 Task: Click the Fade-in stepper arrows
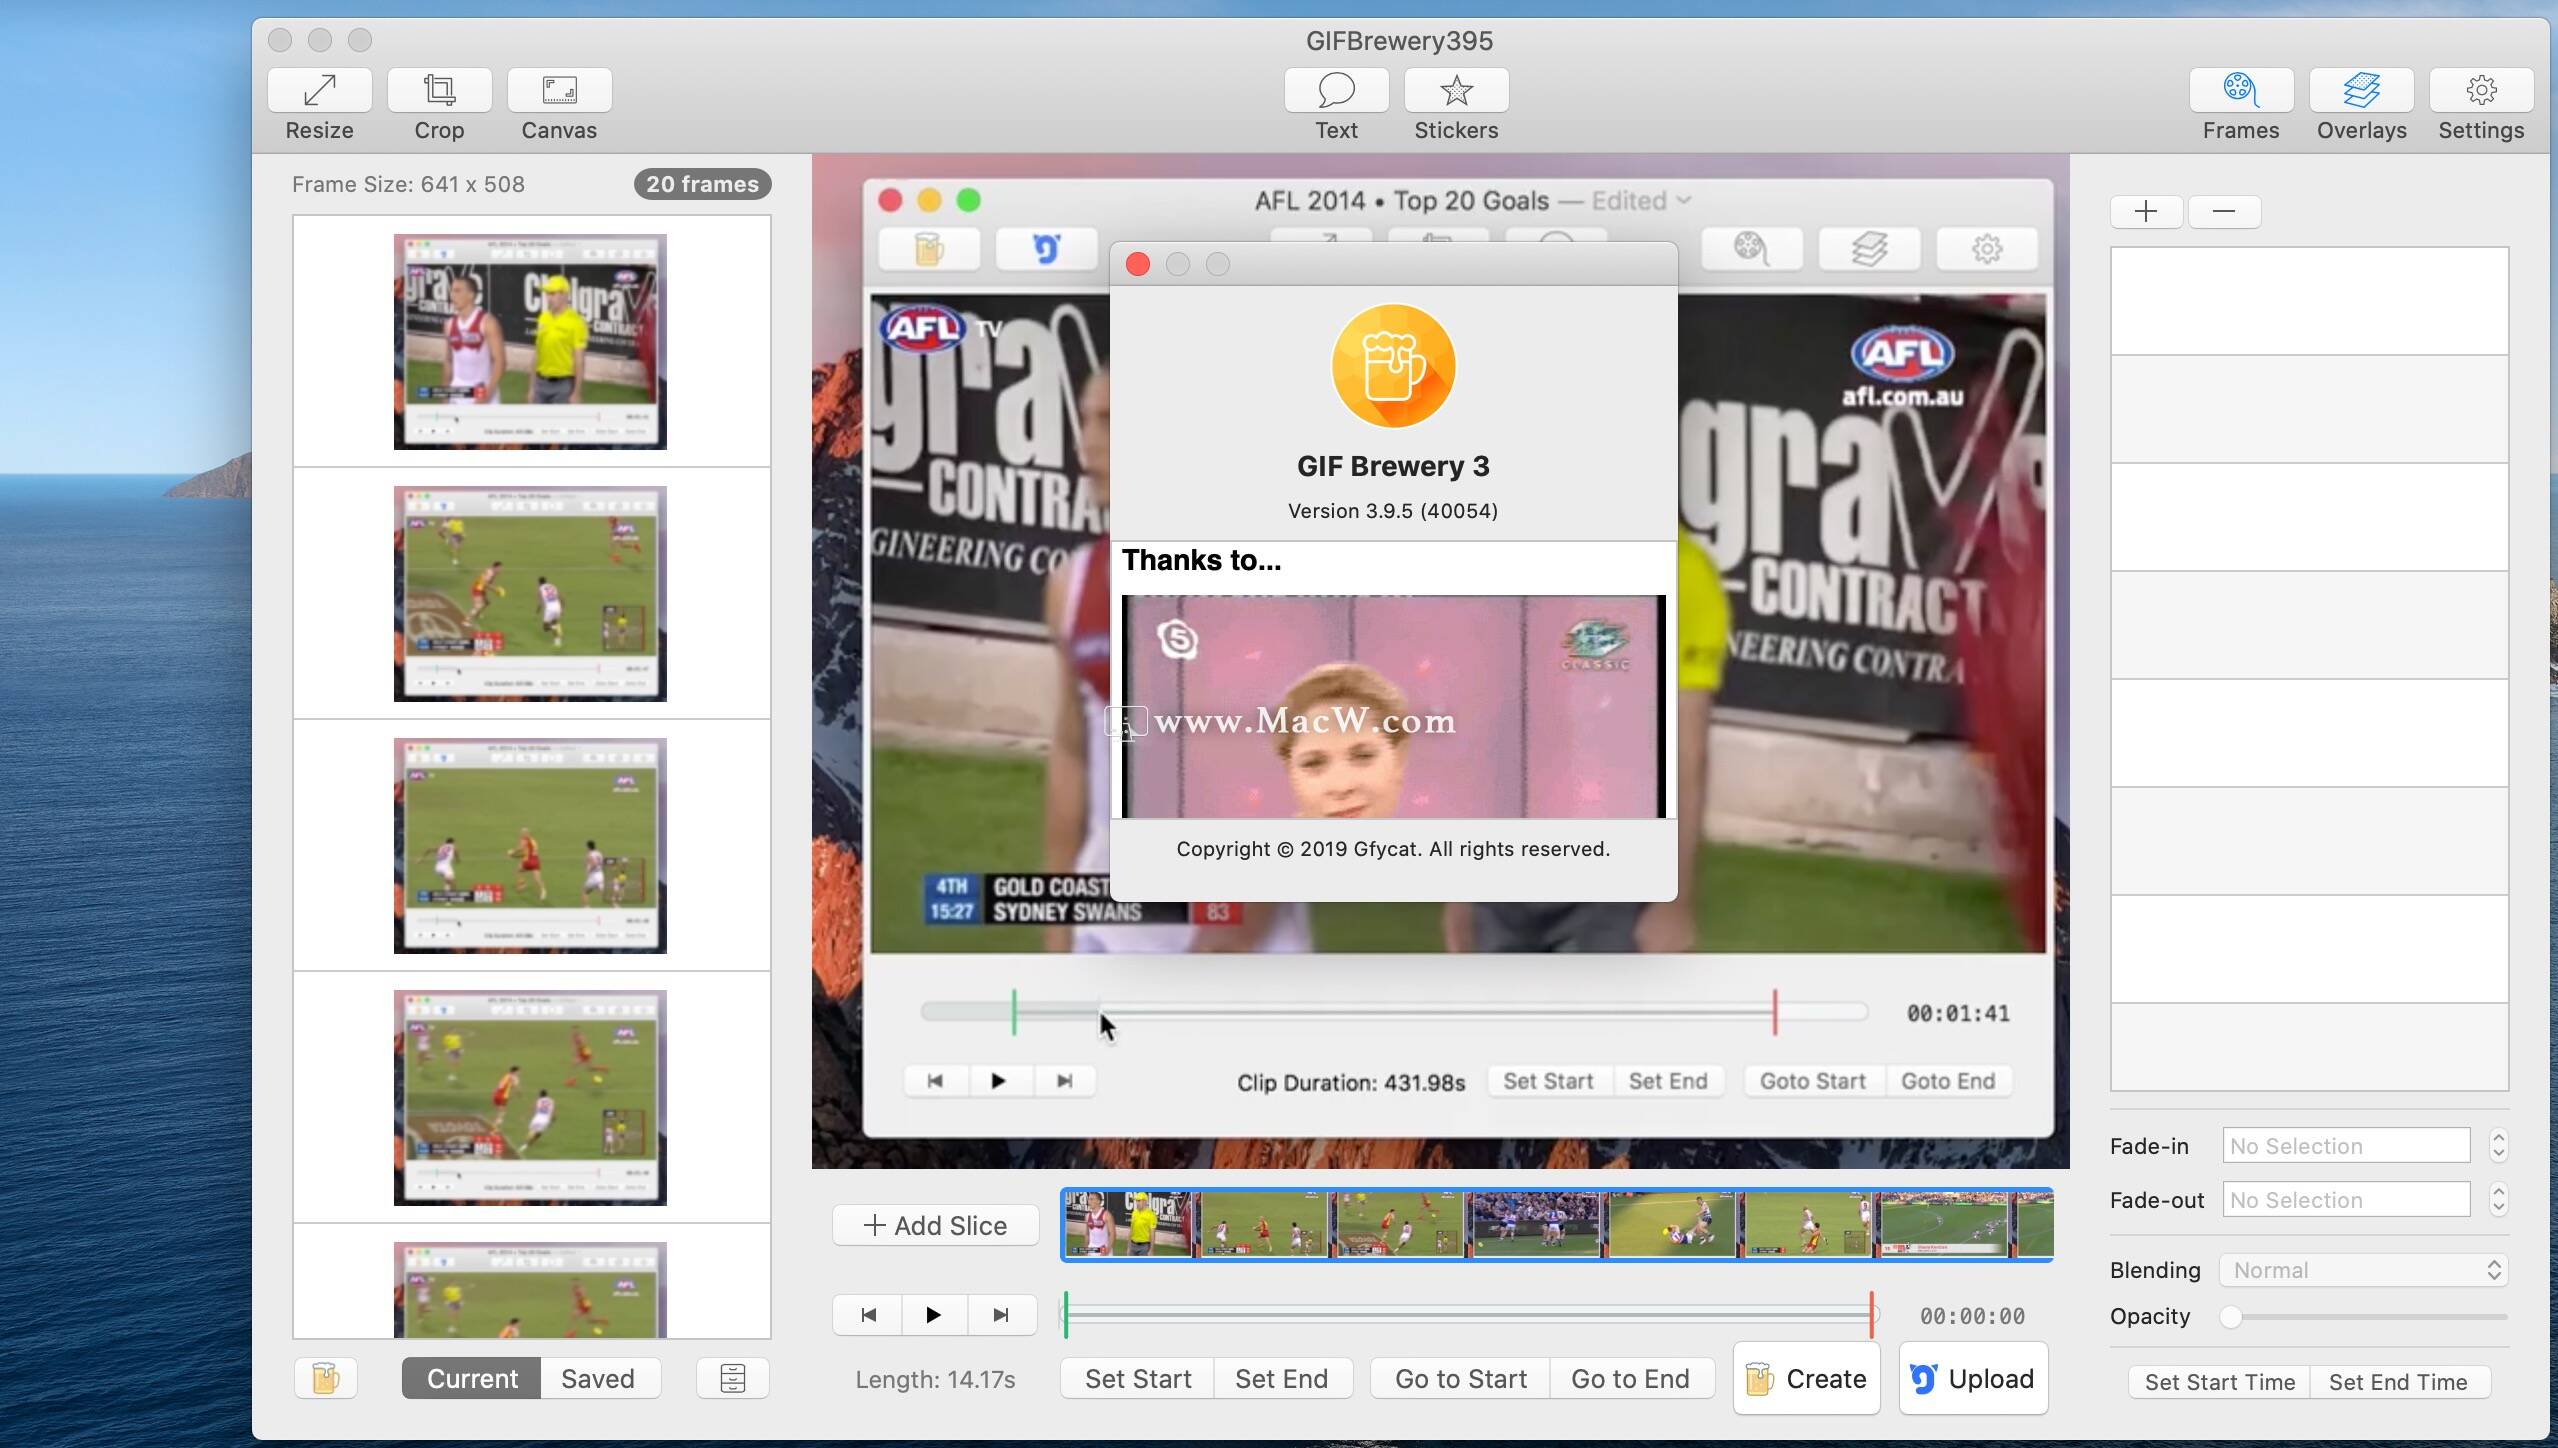[2499, 1145]
